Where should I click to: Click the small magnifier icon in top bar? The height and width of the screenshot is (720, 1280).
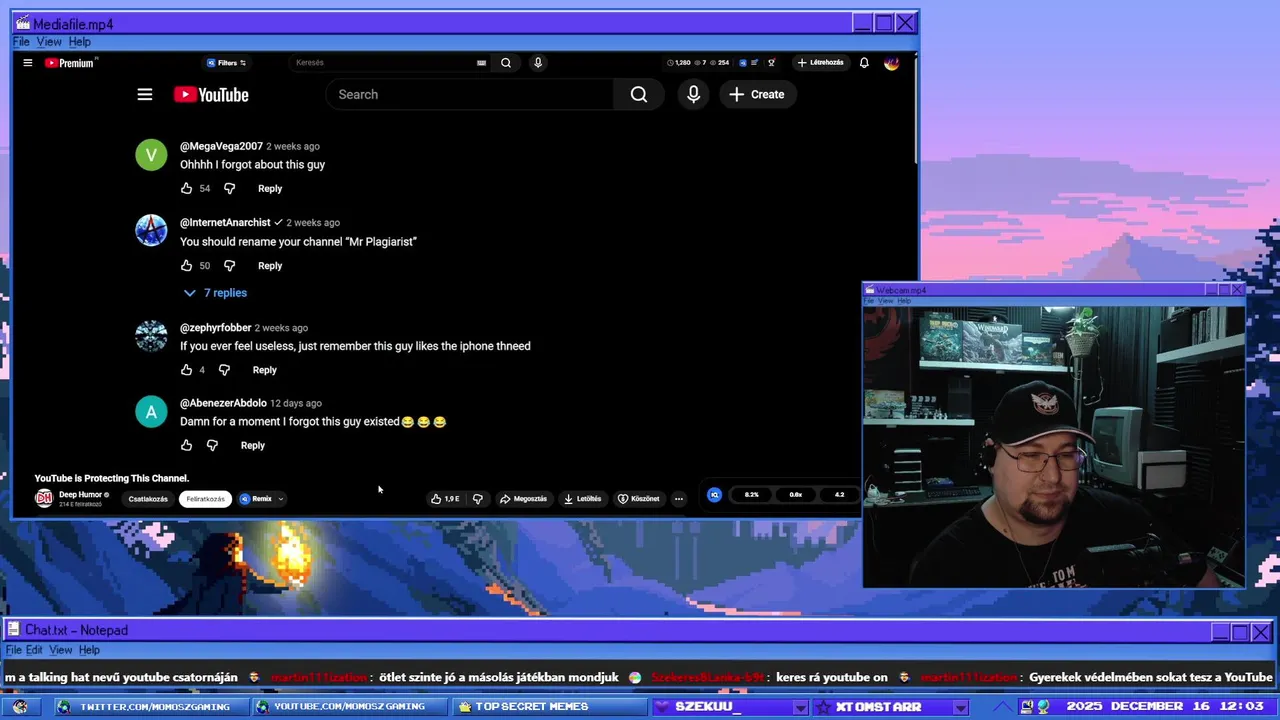(506, 63)
